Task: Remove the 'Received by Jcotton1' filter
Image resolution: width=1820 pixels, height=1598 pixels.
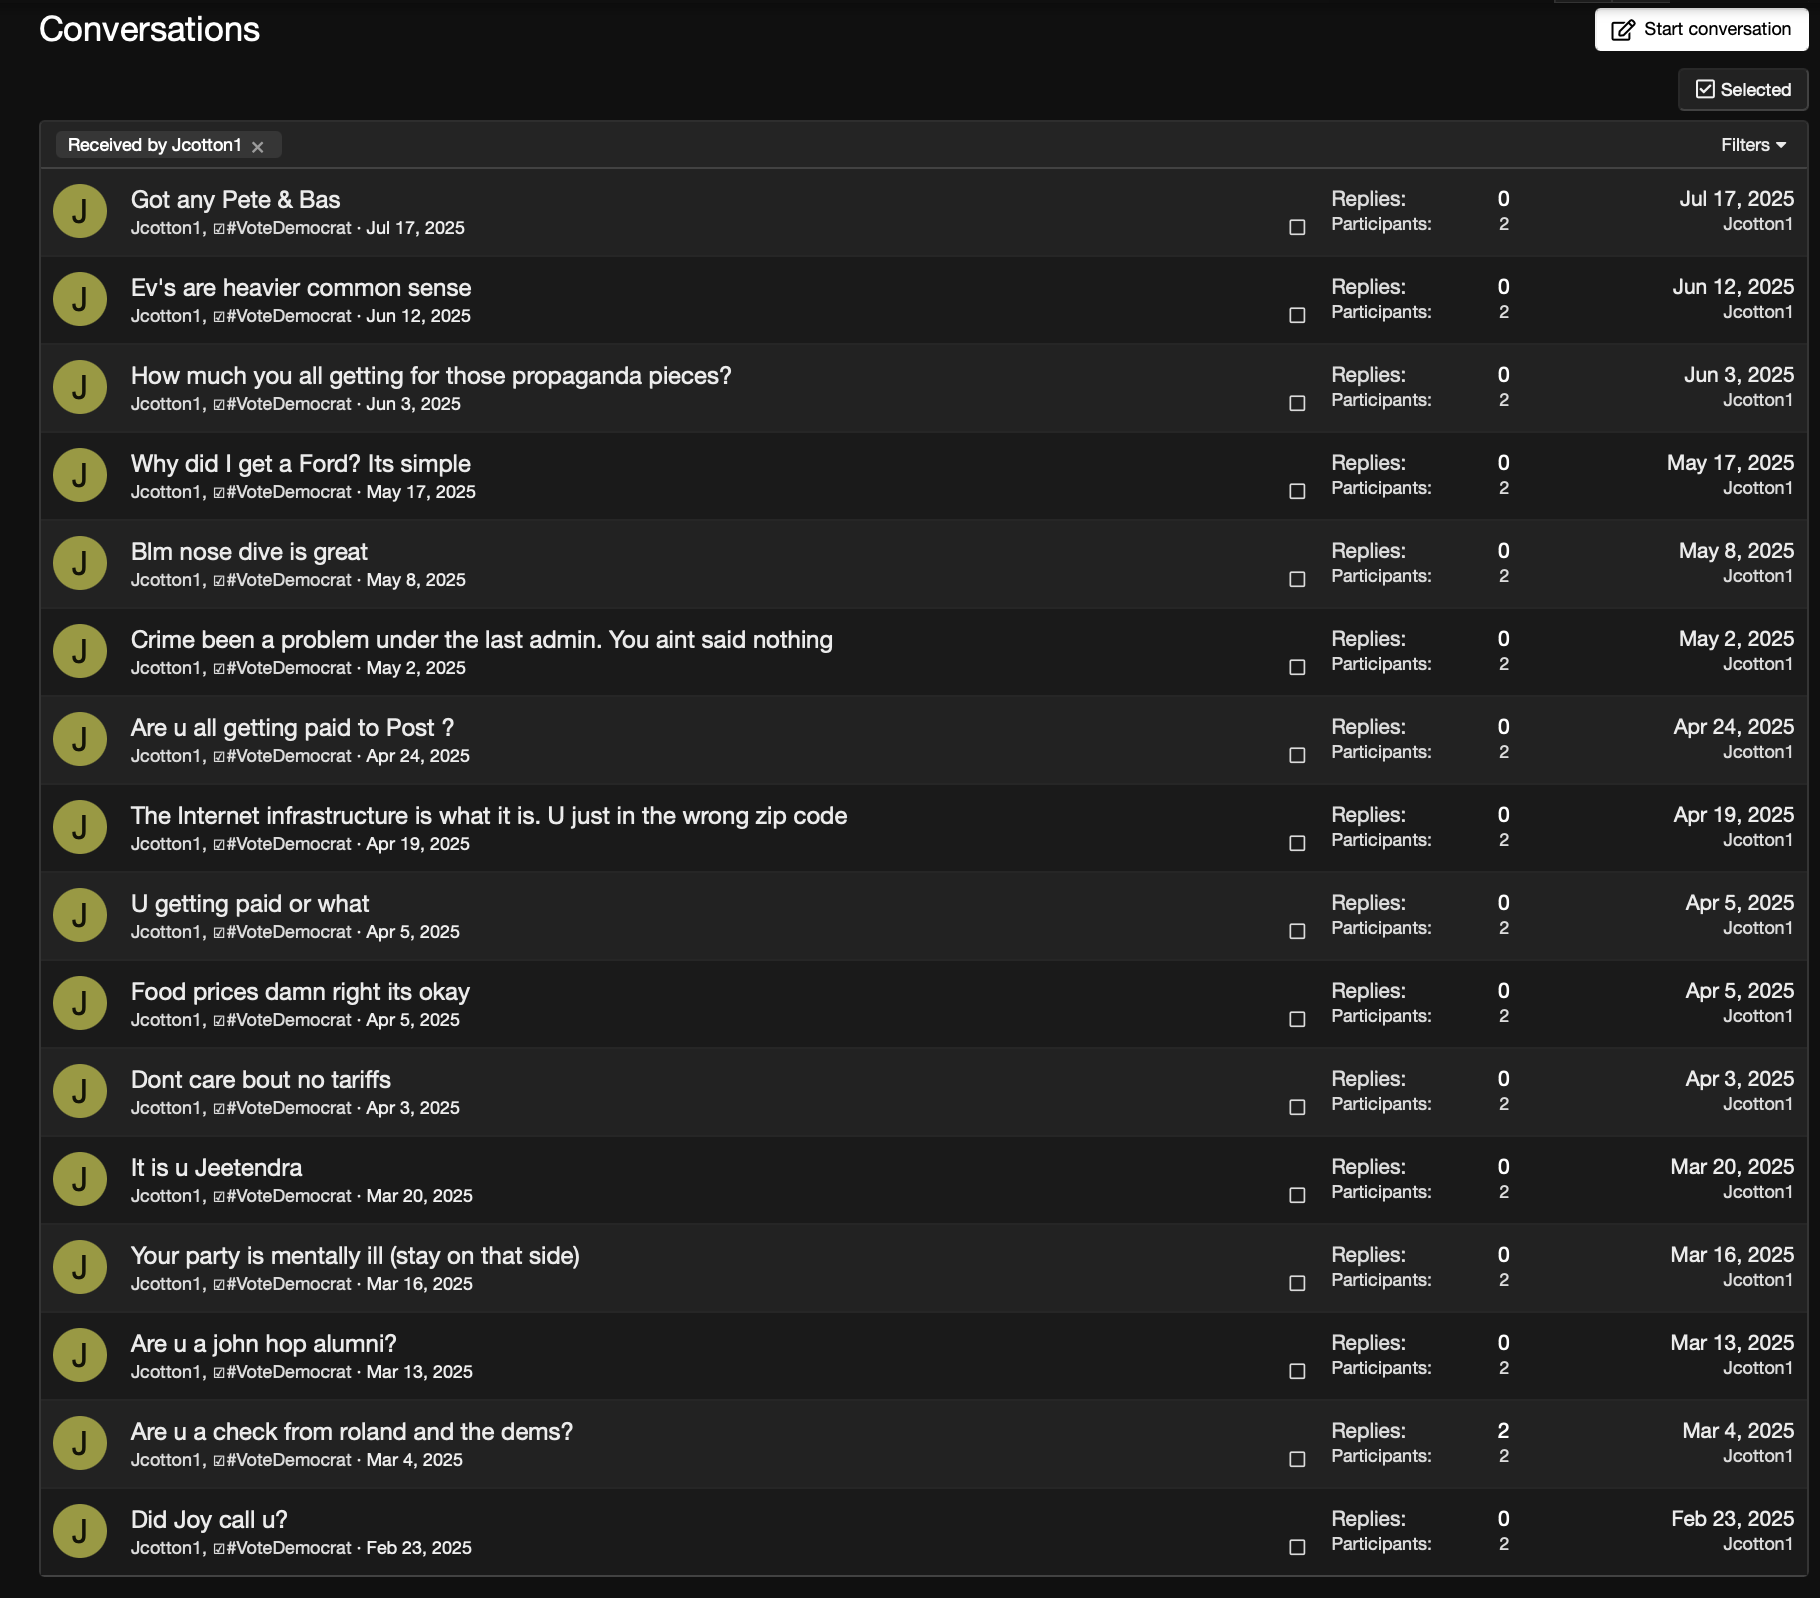Action: click(x=258, y=146)
